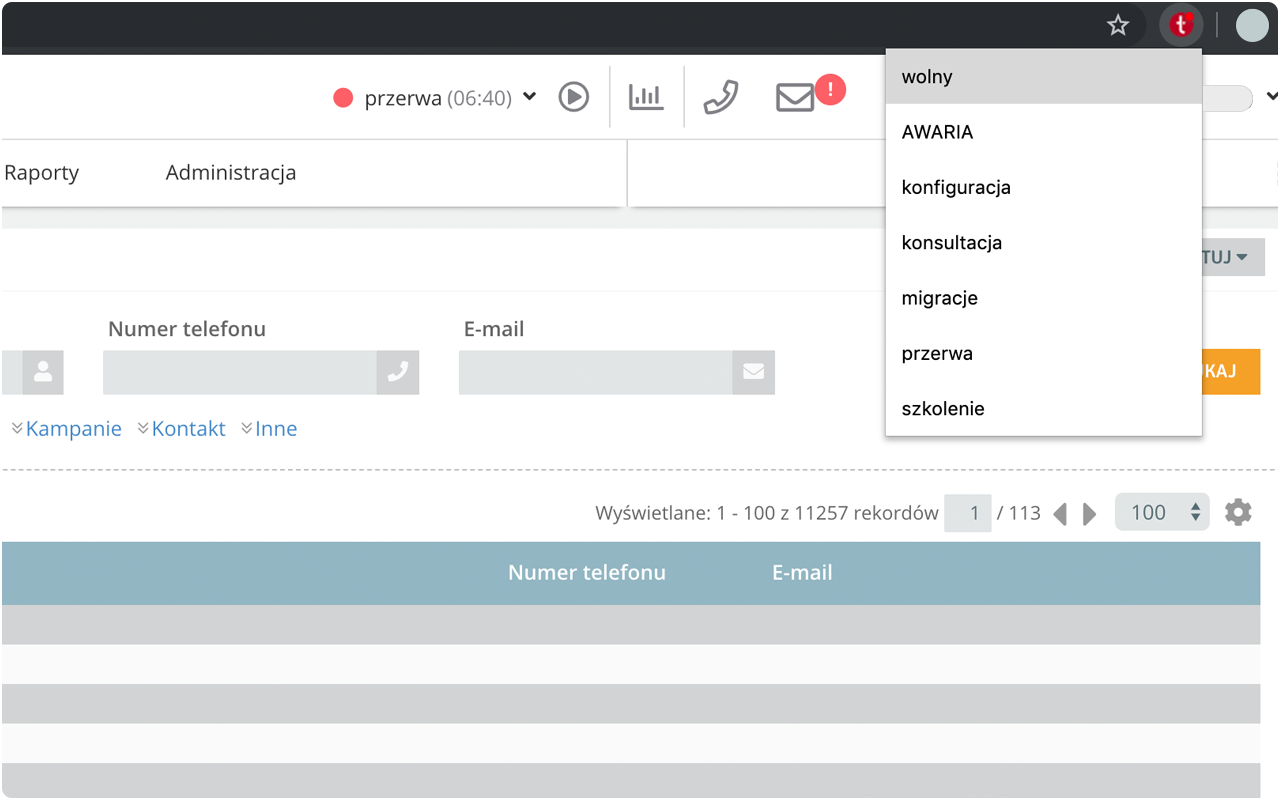Pick przerwa in the status menu
This screenshot has width=1280, height=800.
tap(1043, 353)
